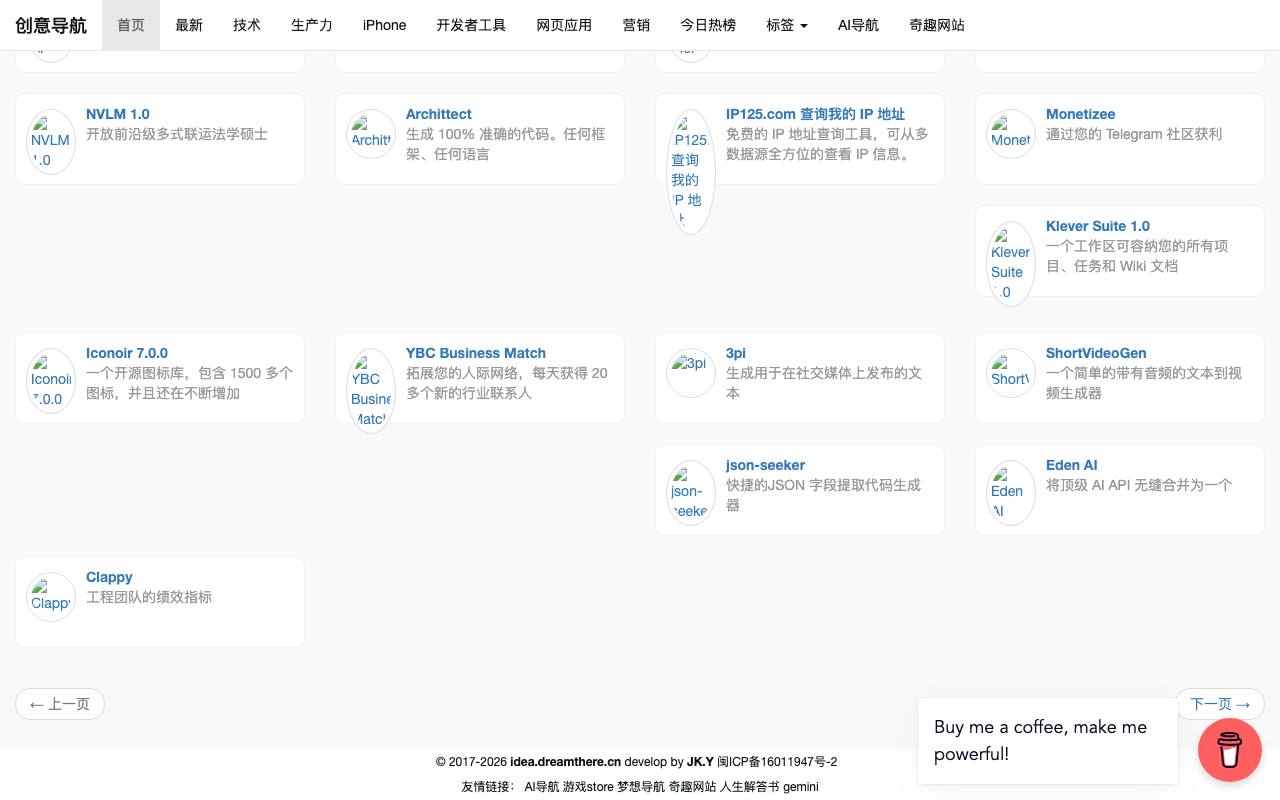Click the Clappy logo thumbnail

point(51,597)
